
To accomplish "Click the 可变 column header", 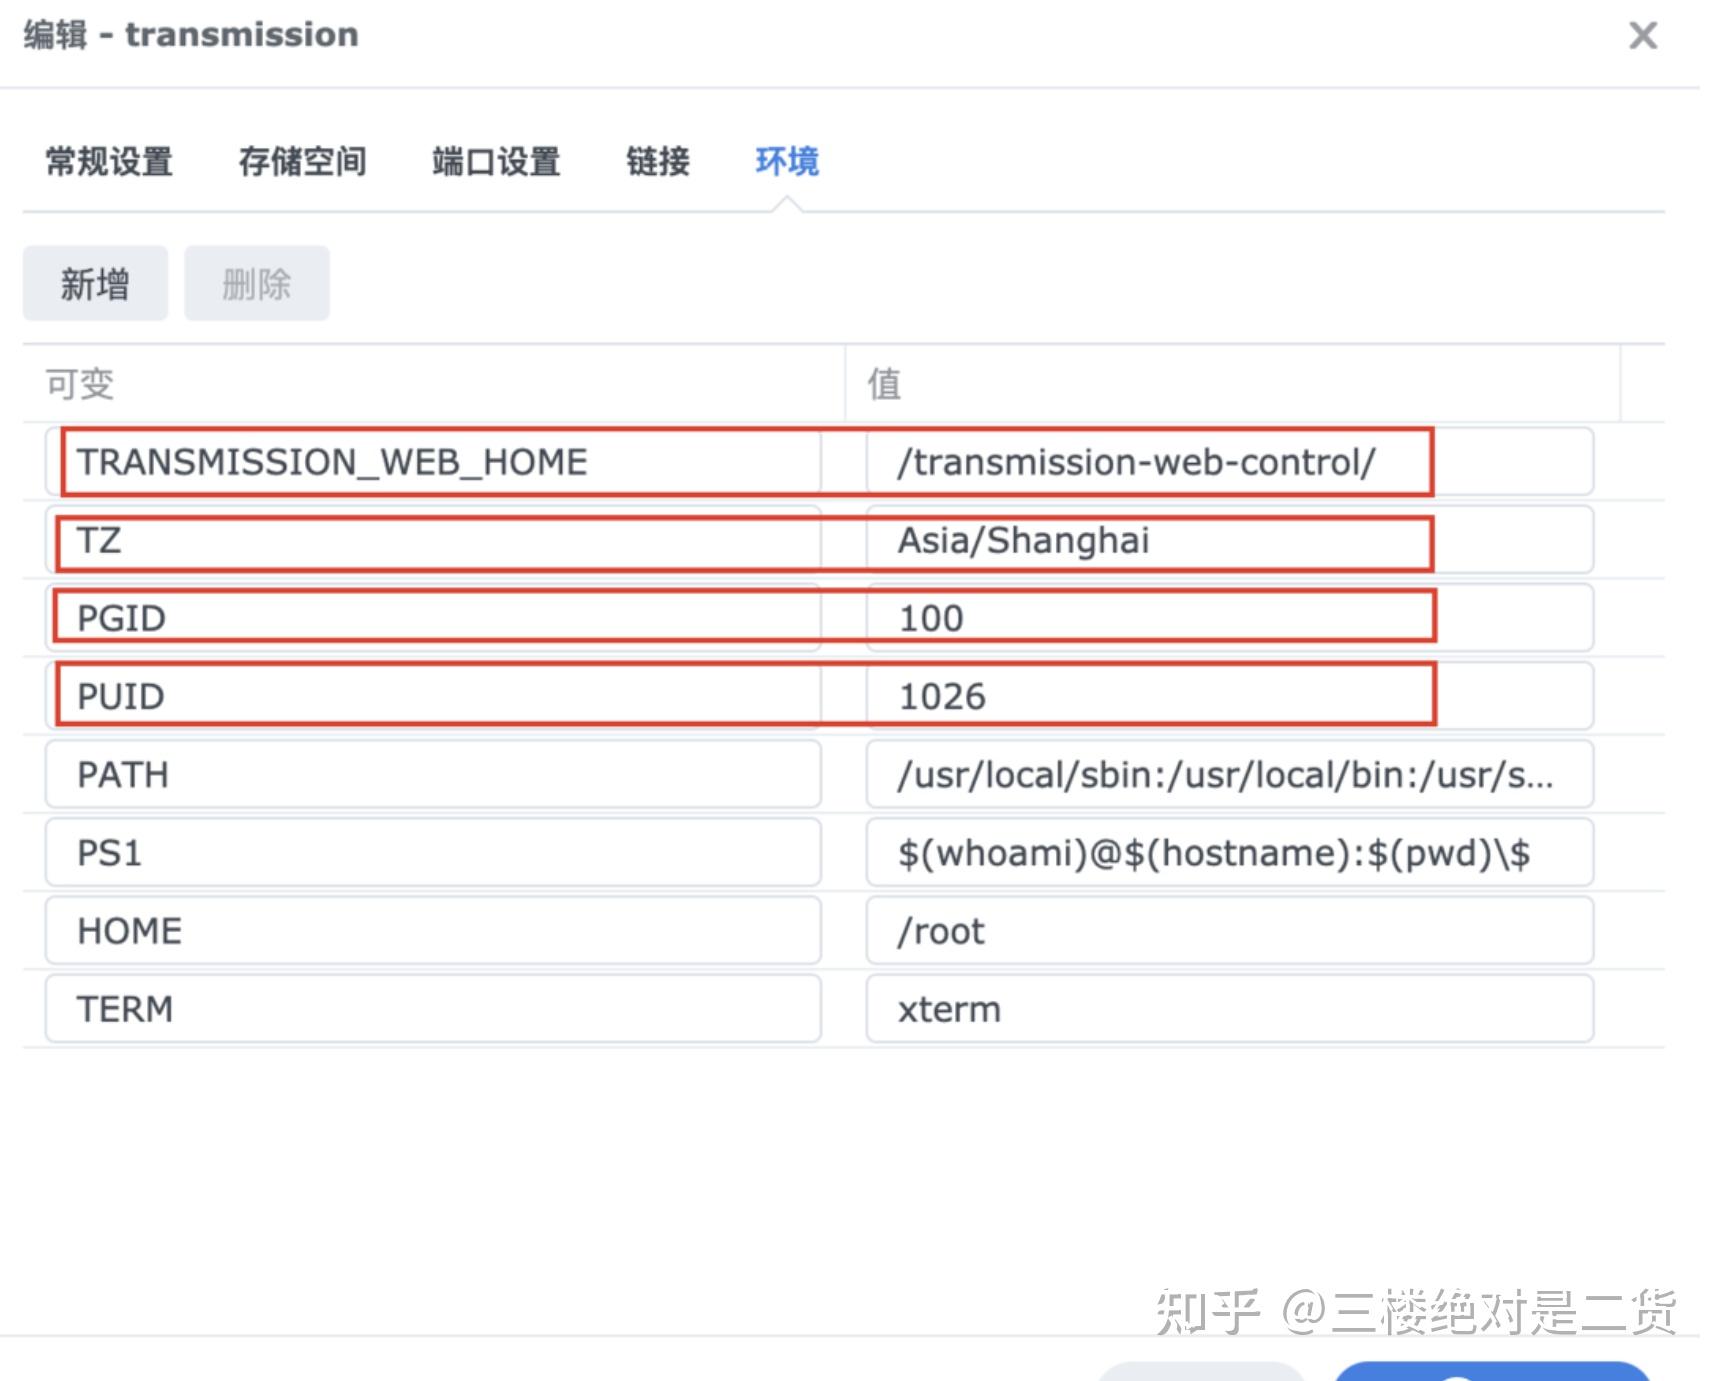I will (x=80, y=383).
